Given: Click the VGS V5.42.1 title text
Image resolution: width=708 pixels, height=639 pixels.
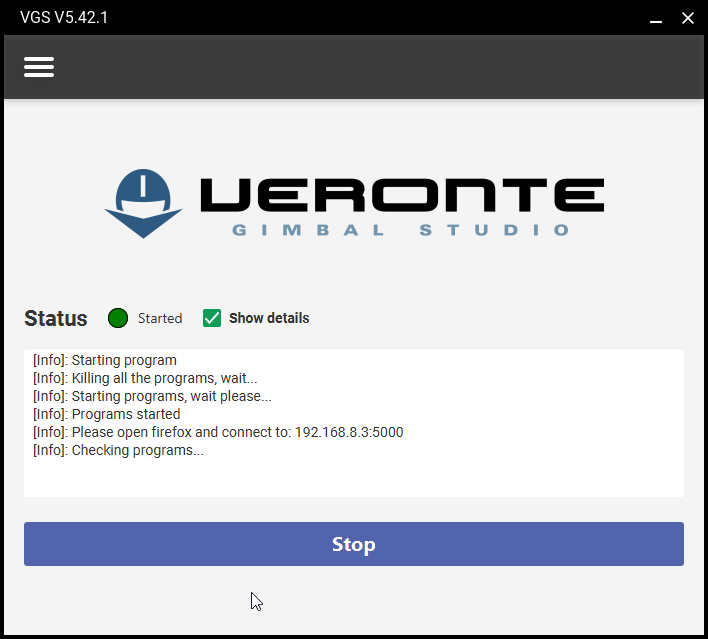Looking at the screenshot, I should (x=64, y=18).
